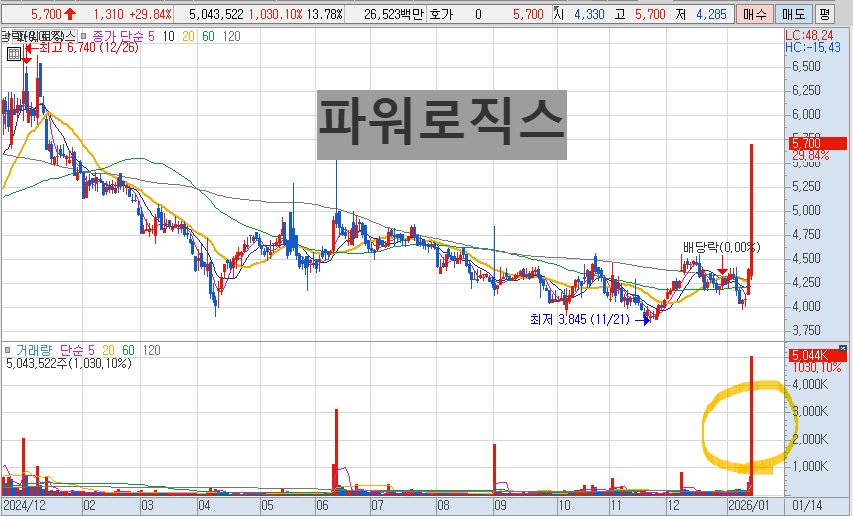This screenshot has height=516, width=853.
Task: Click the 01/14 date label
Action: click(x=807, y=506)
